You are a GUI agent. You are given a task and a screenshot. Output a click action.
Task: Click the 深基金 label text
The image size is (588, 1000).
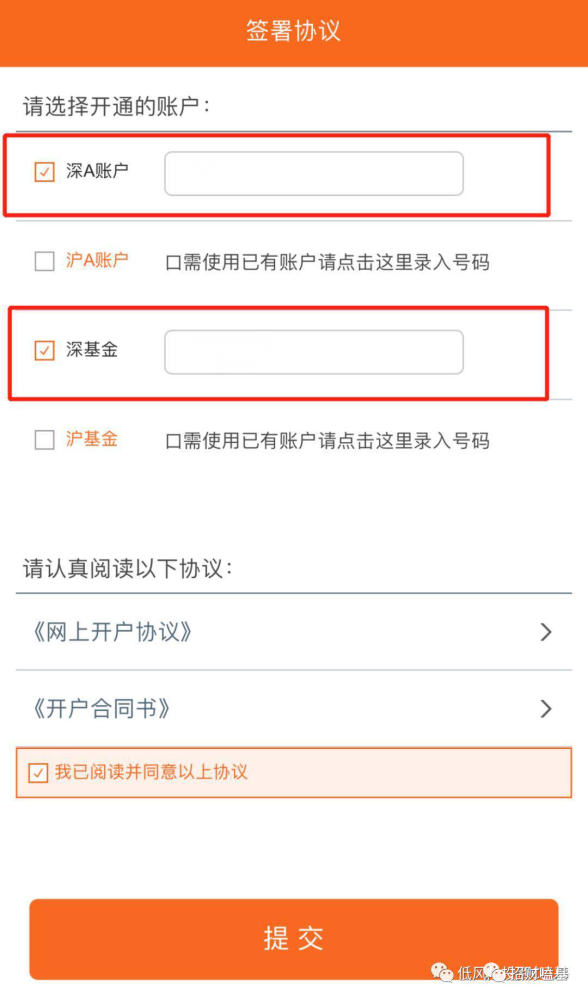coord(92,349)
